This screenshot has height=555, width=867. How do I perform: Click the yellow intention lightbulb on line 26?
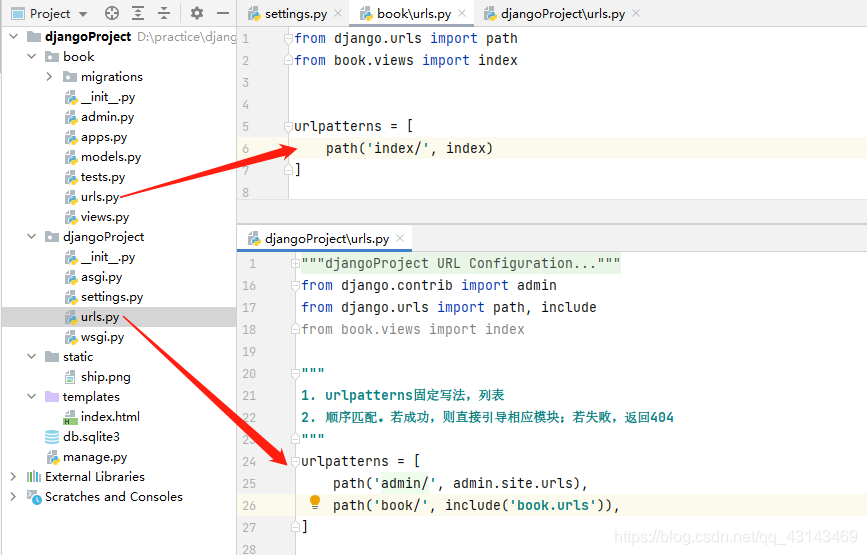(x=315, y=502)
